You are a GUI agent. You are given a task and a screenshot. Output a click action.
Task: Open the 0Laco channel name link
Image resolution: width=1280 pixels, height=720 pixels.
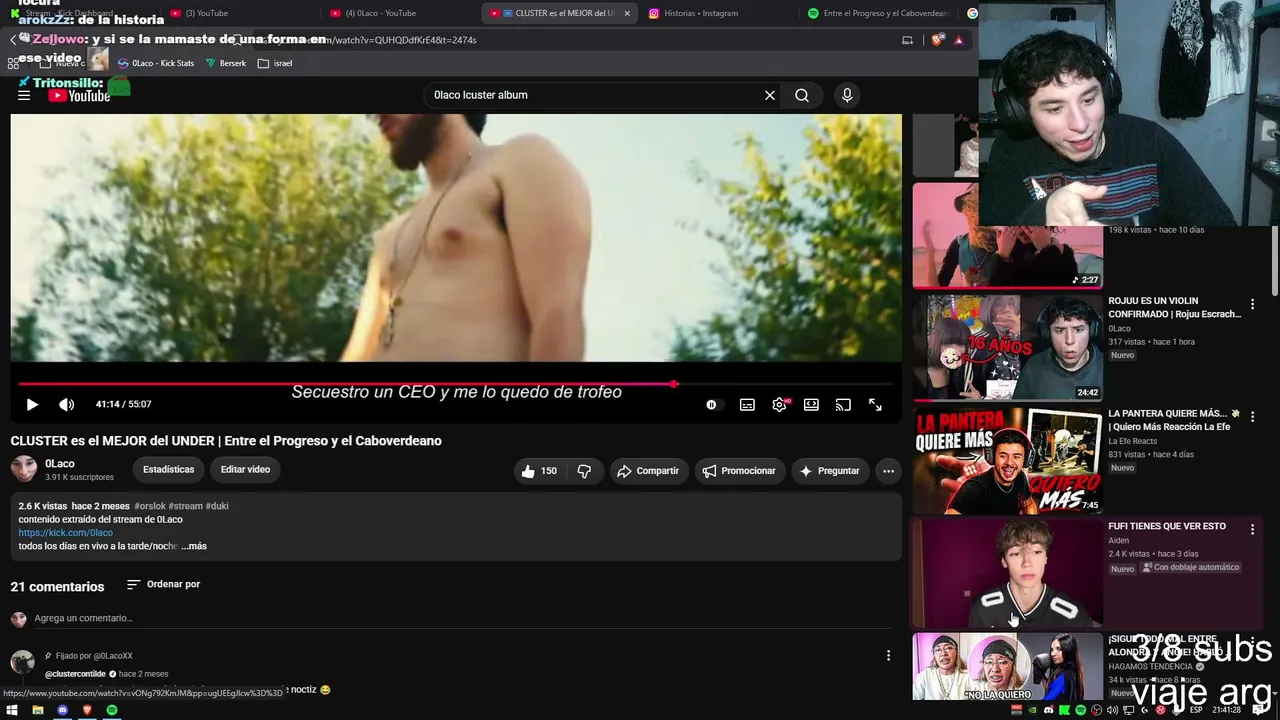pos(60,464)
